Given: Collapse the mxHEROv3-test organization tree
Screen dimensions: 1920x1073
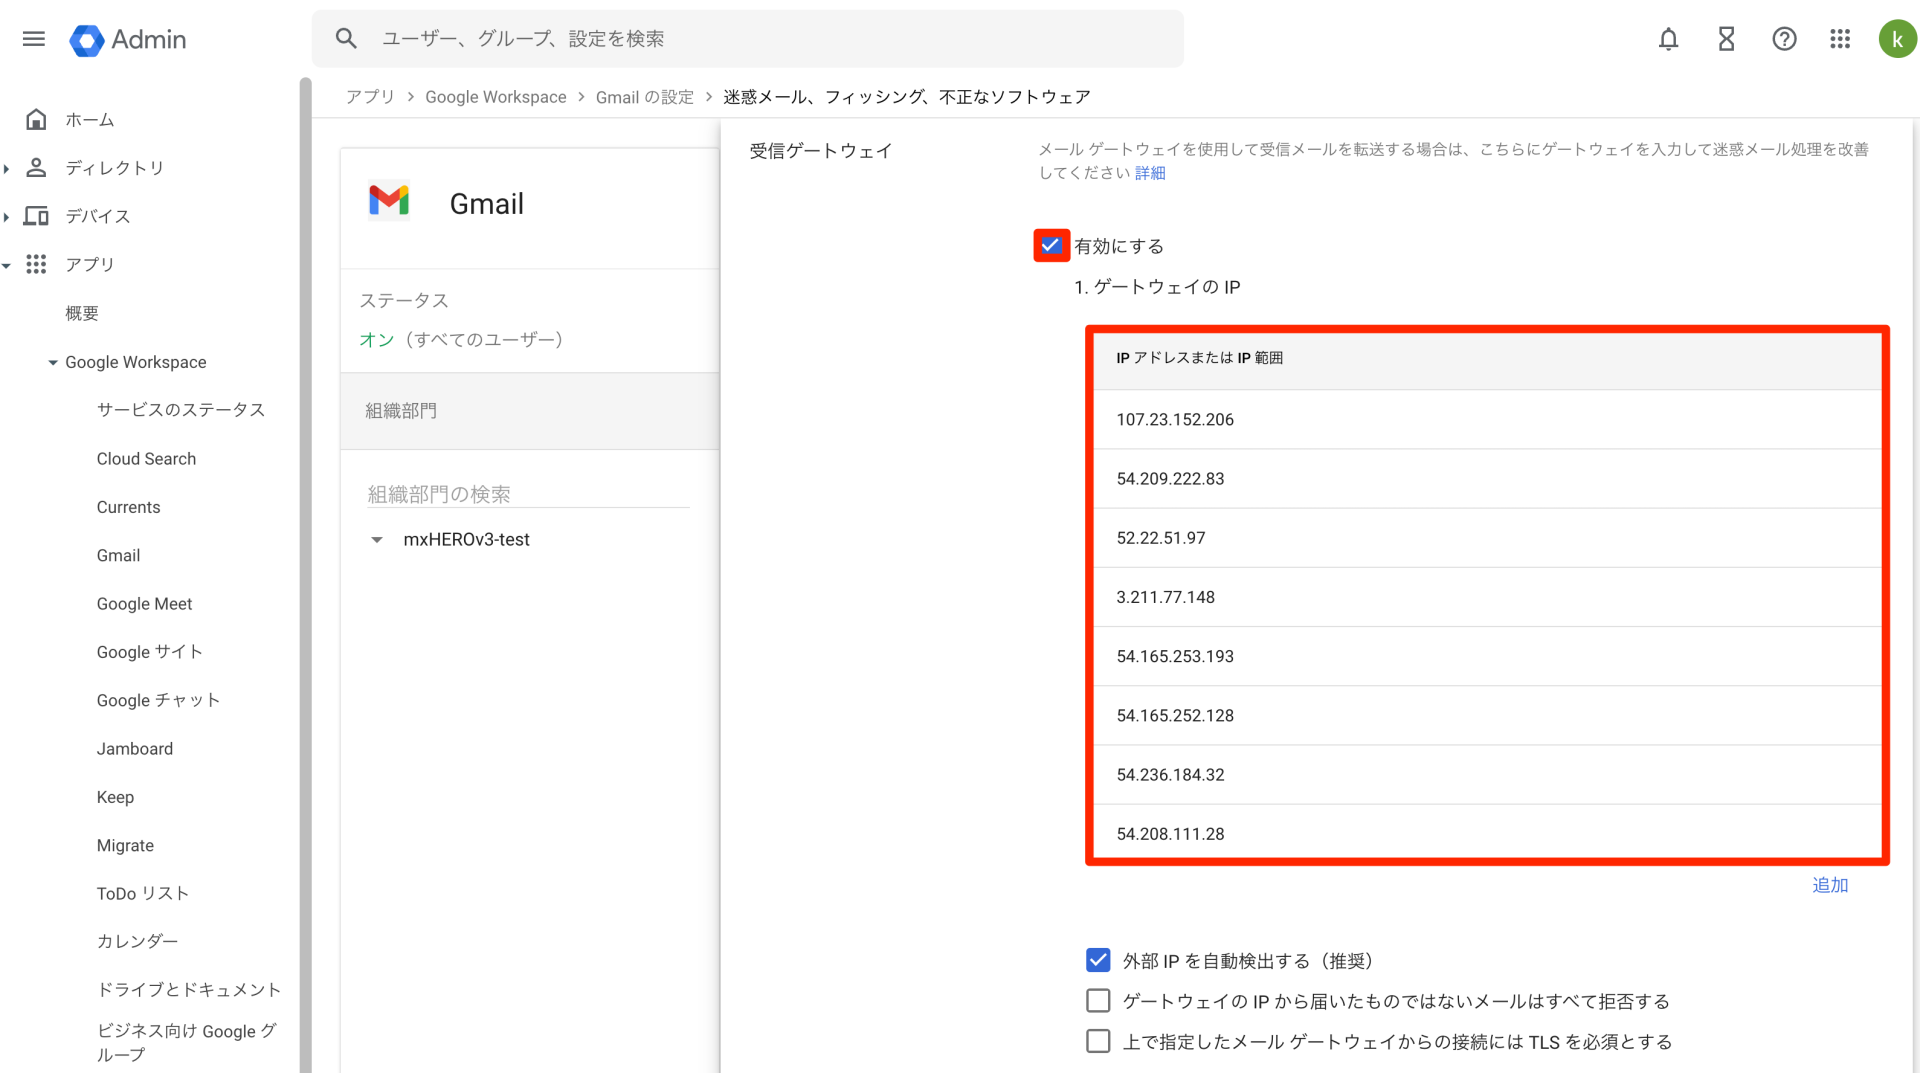Looking at the screenshot, I should [x=377, y=540].
